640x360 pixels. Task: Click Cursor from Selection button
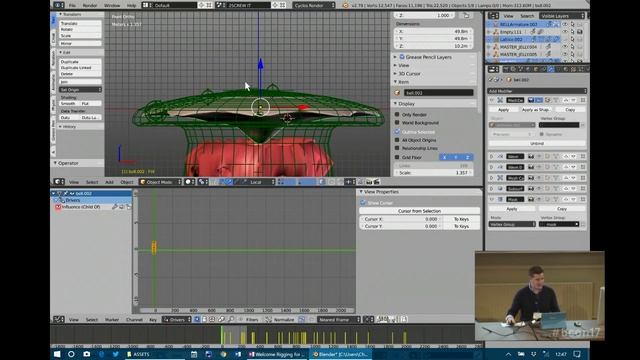click(x=419, y=211)
